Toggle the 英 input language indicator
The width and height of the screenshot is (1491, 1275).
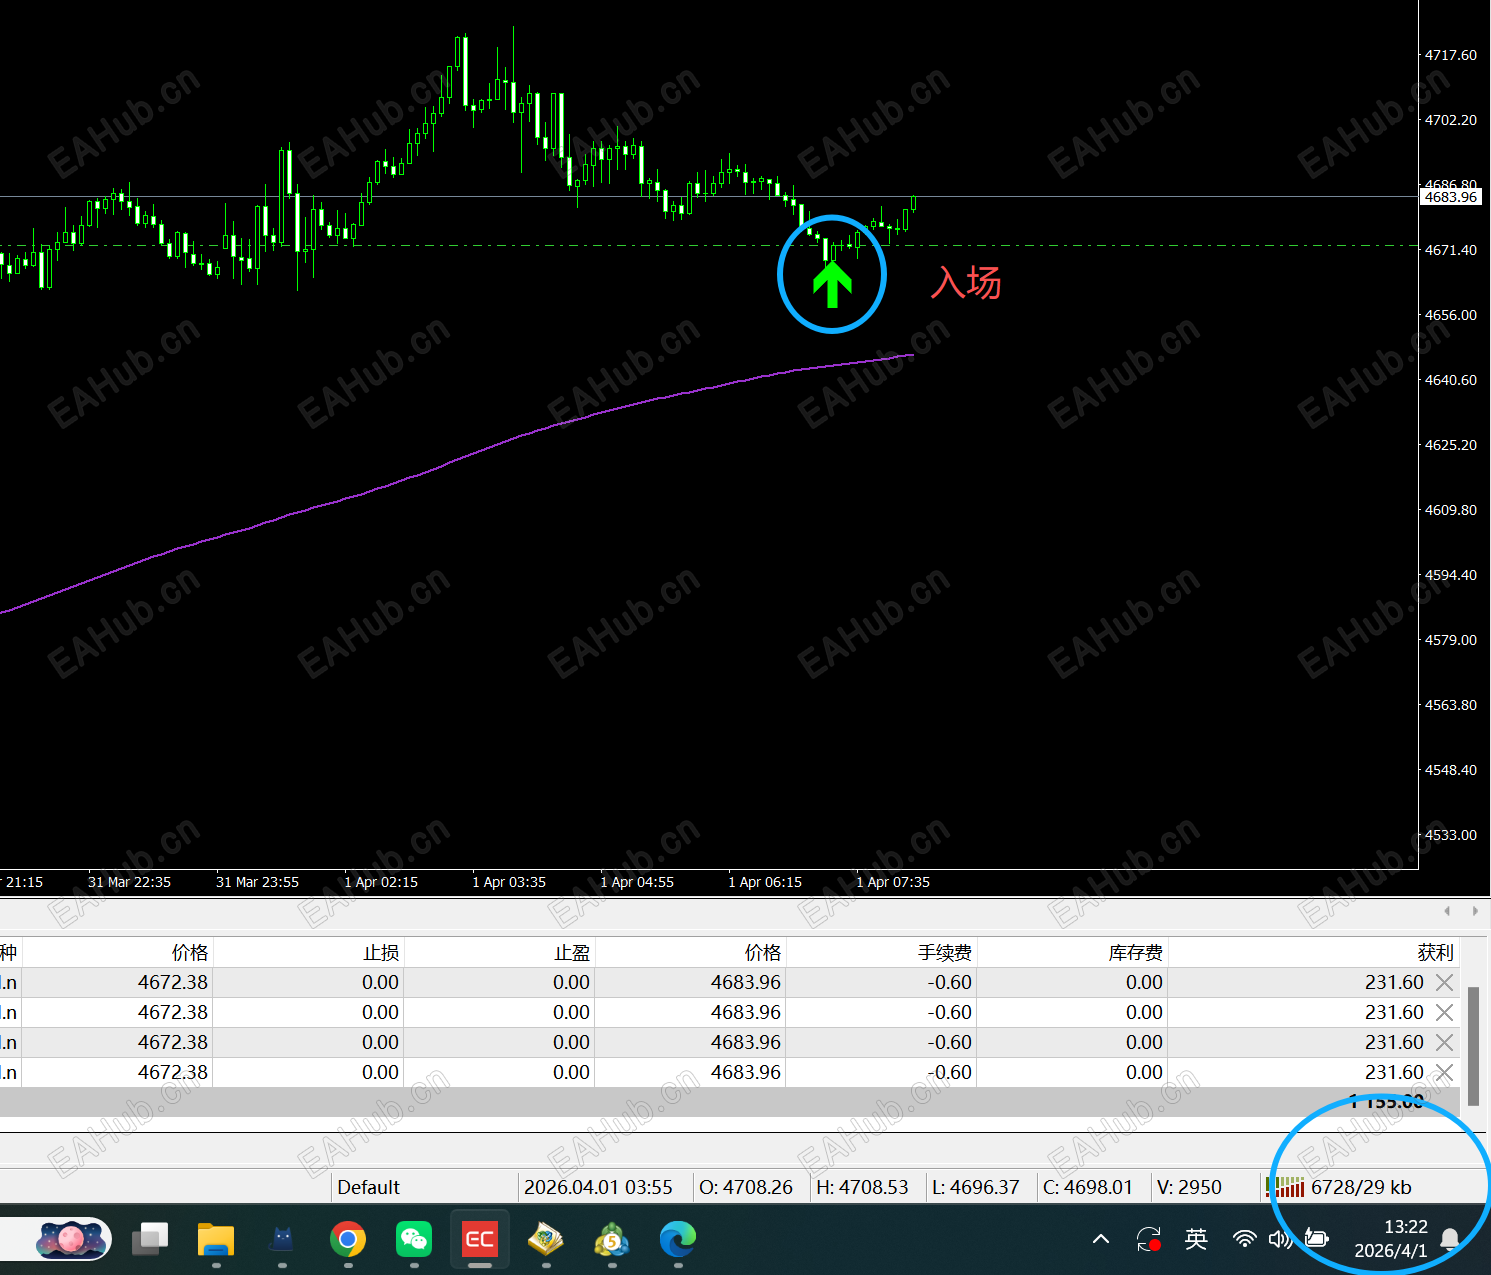click(x=1196, y=1240)
